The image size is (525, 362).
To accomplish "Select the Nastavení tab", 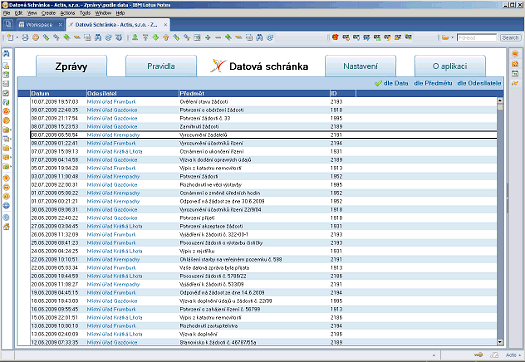I will pos(361,66).
